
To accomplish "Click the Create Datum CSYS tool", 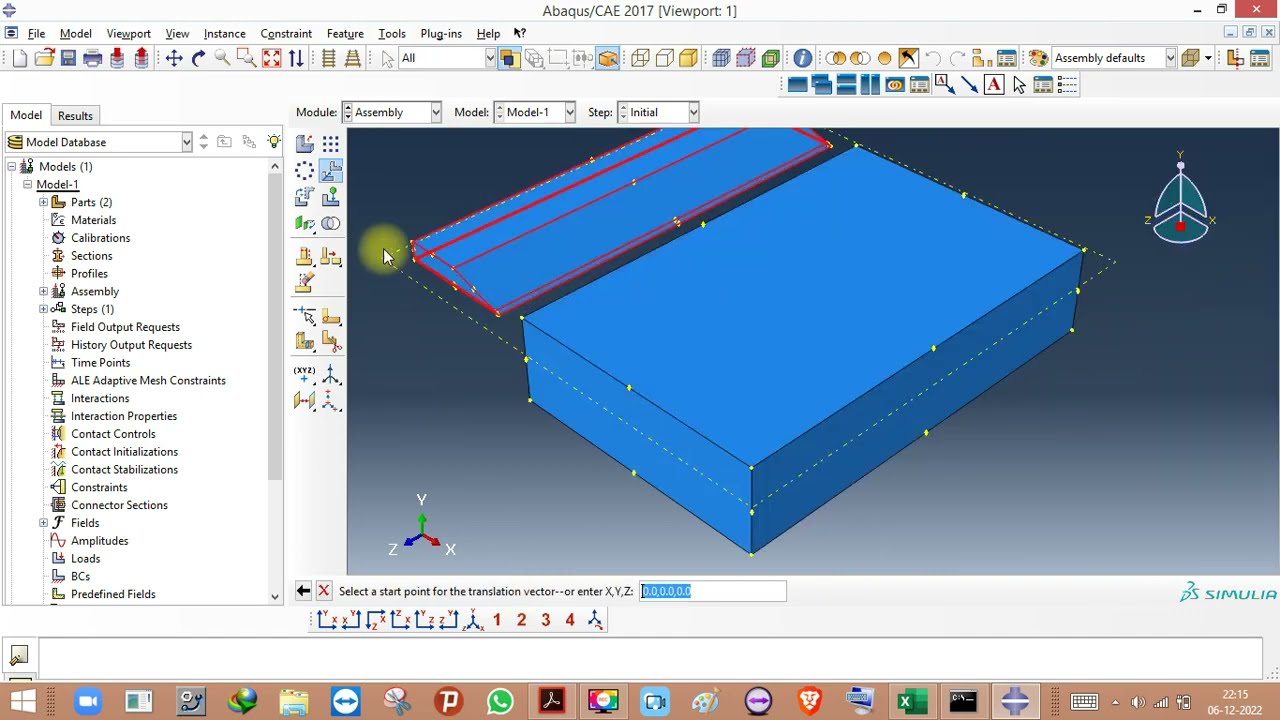I will [331, 375].
